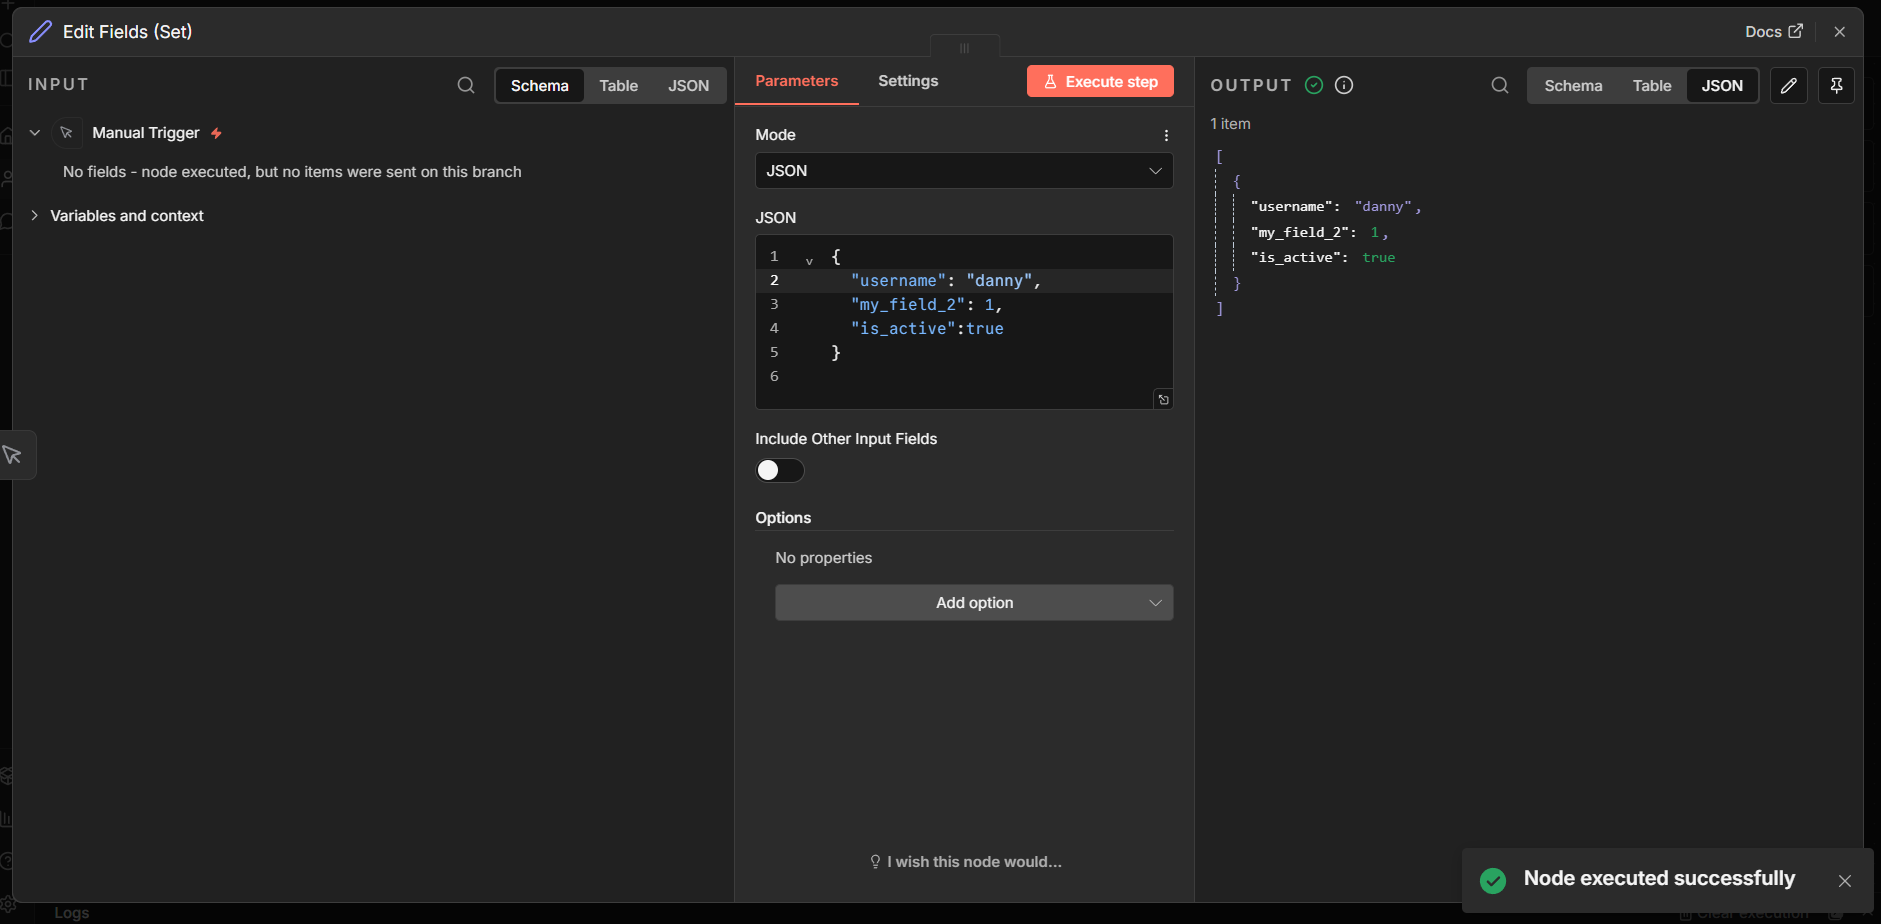Image resolution: width=1881 pixels, height=924 pixels.
Task: Open the Mode field three-dot menu
Action: (x=1166, y=135)
